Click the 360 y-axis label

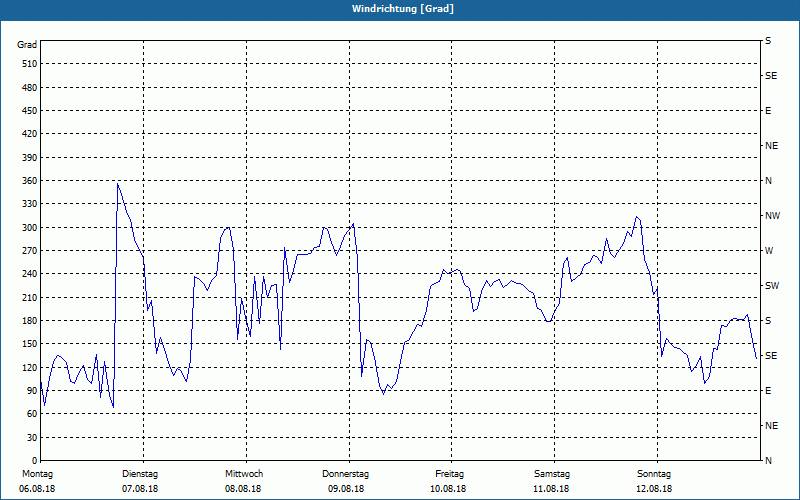click(30, 181)
